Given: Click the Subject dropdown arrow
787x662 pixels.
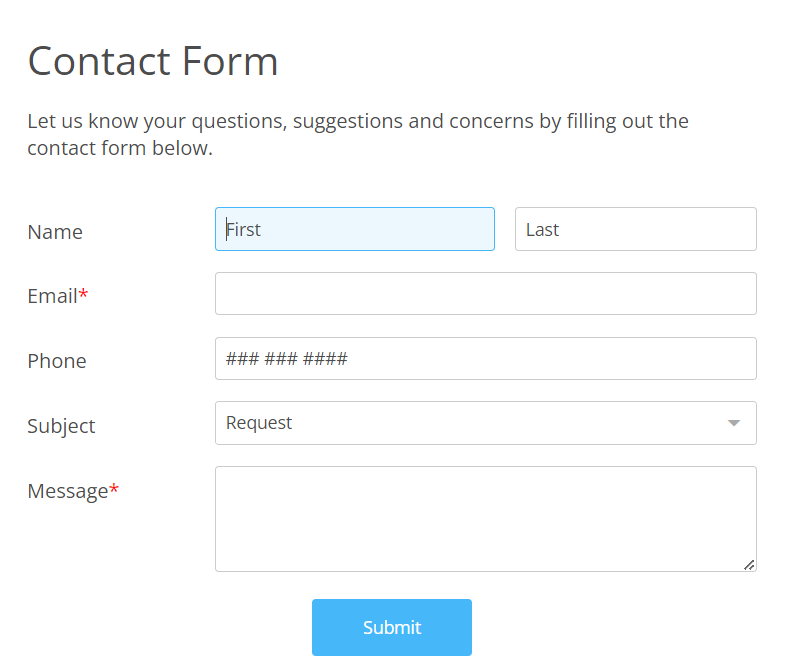Looking at the screenshot, I should coord(734,423).
